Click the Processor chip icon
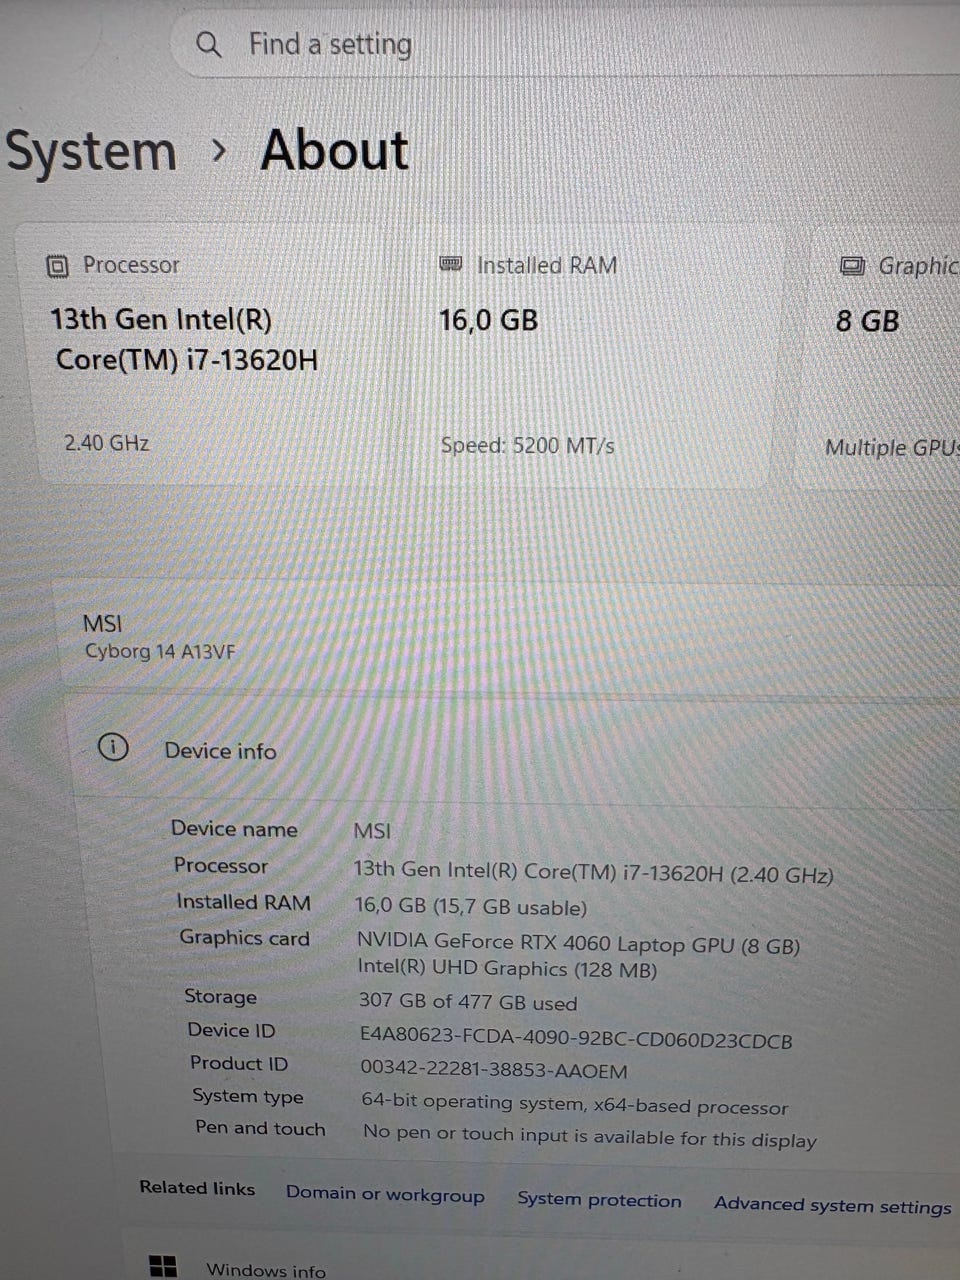The image size is (960, 1280). pos(58,266)
